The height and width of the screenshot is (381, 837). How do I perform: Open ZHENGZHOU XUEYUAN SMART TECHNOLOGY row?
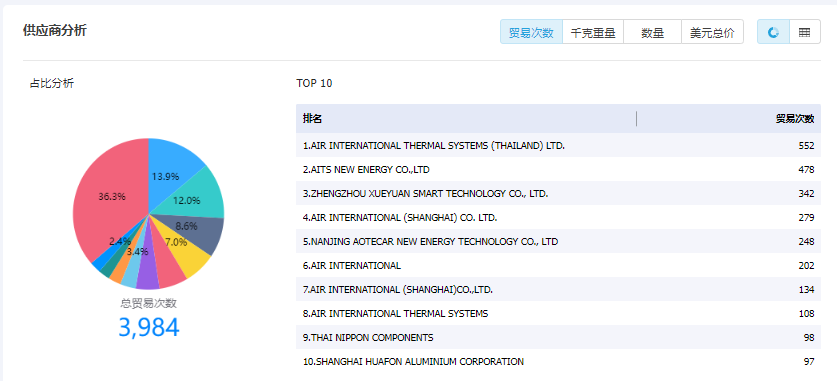click(x=558, y=194)
